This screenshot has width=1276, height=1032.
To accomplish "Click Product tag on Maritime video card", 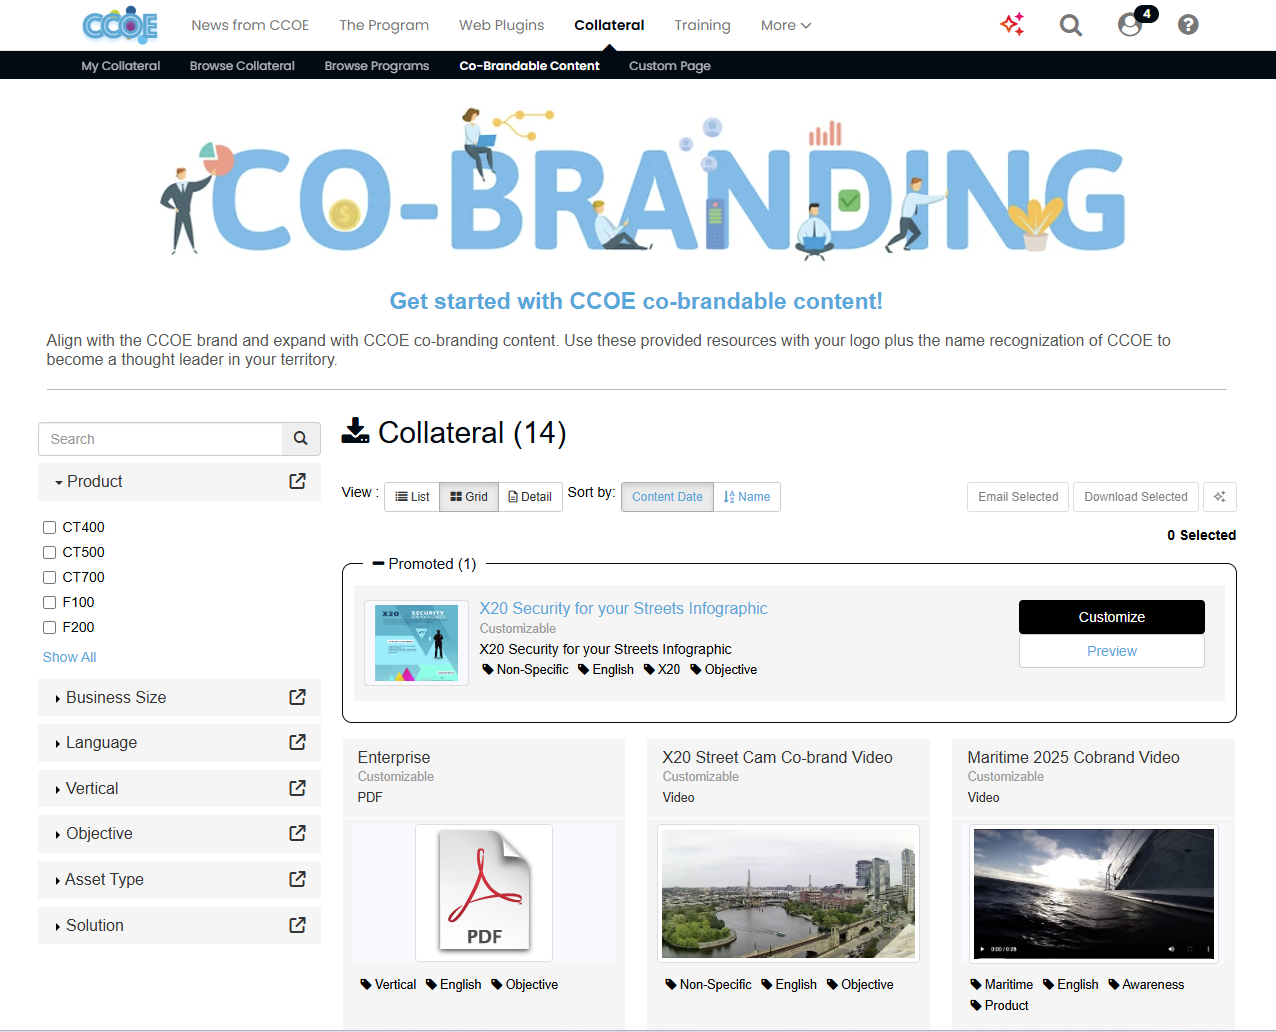I will point(999,1006).
